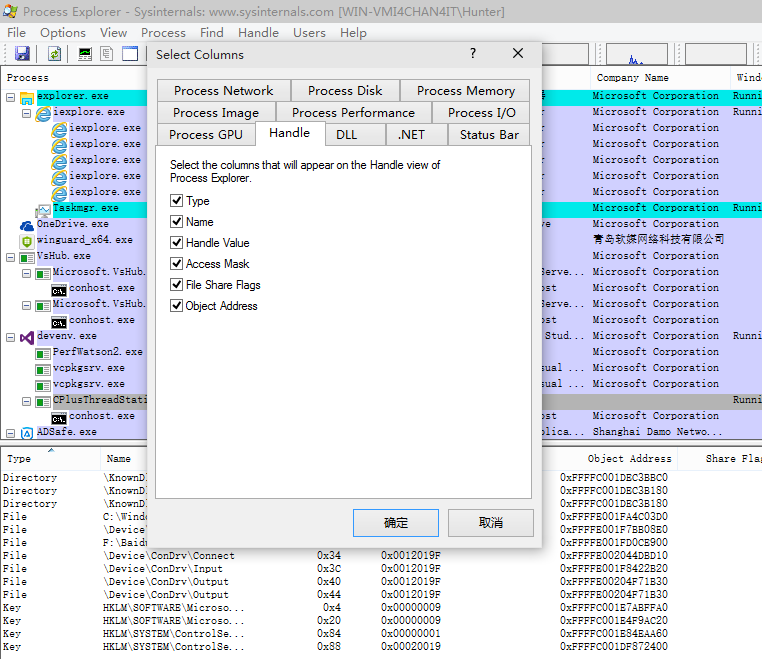Image resolution: width=762 pixels, height=659 pixels.
Task: Open the Handle menu
Action: (x=258, y=33)
